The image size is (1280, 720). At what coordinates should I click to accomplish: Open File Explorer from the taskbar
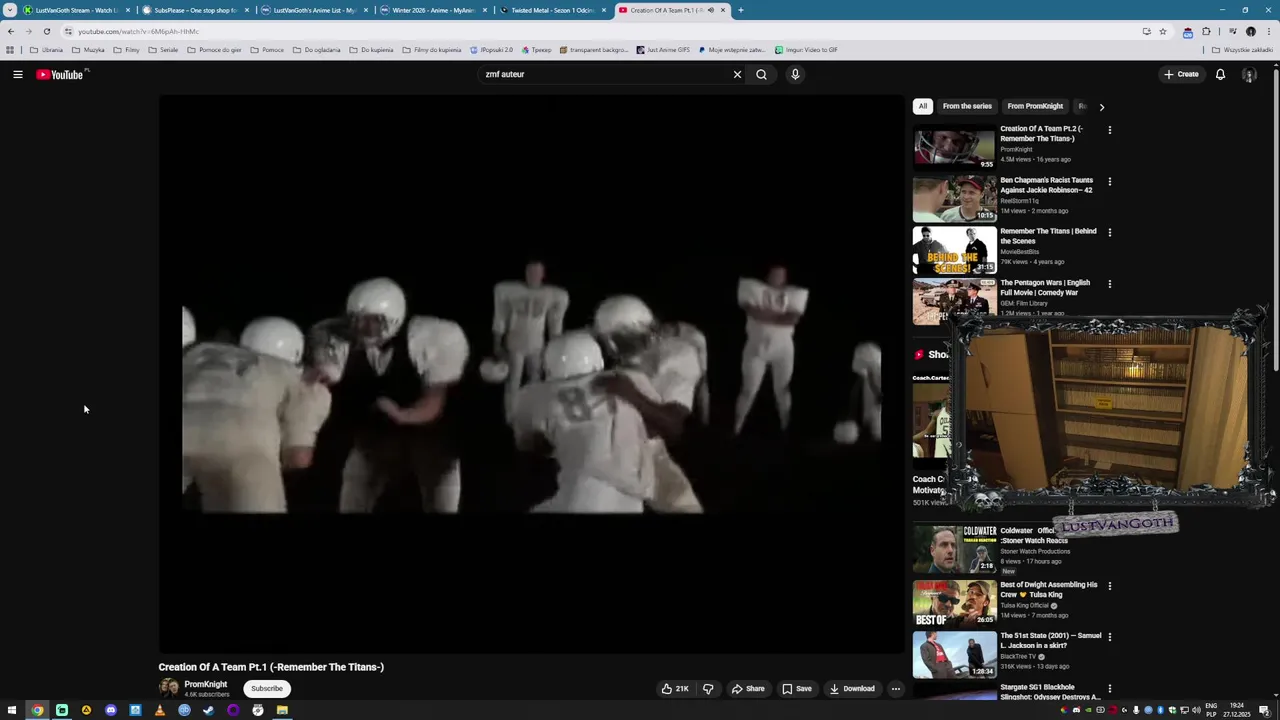pos(282,710)
